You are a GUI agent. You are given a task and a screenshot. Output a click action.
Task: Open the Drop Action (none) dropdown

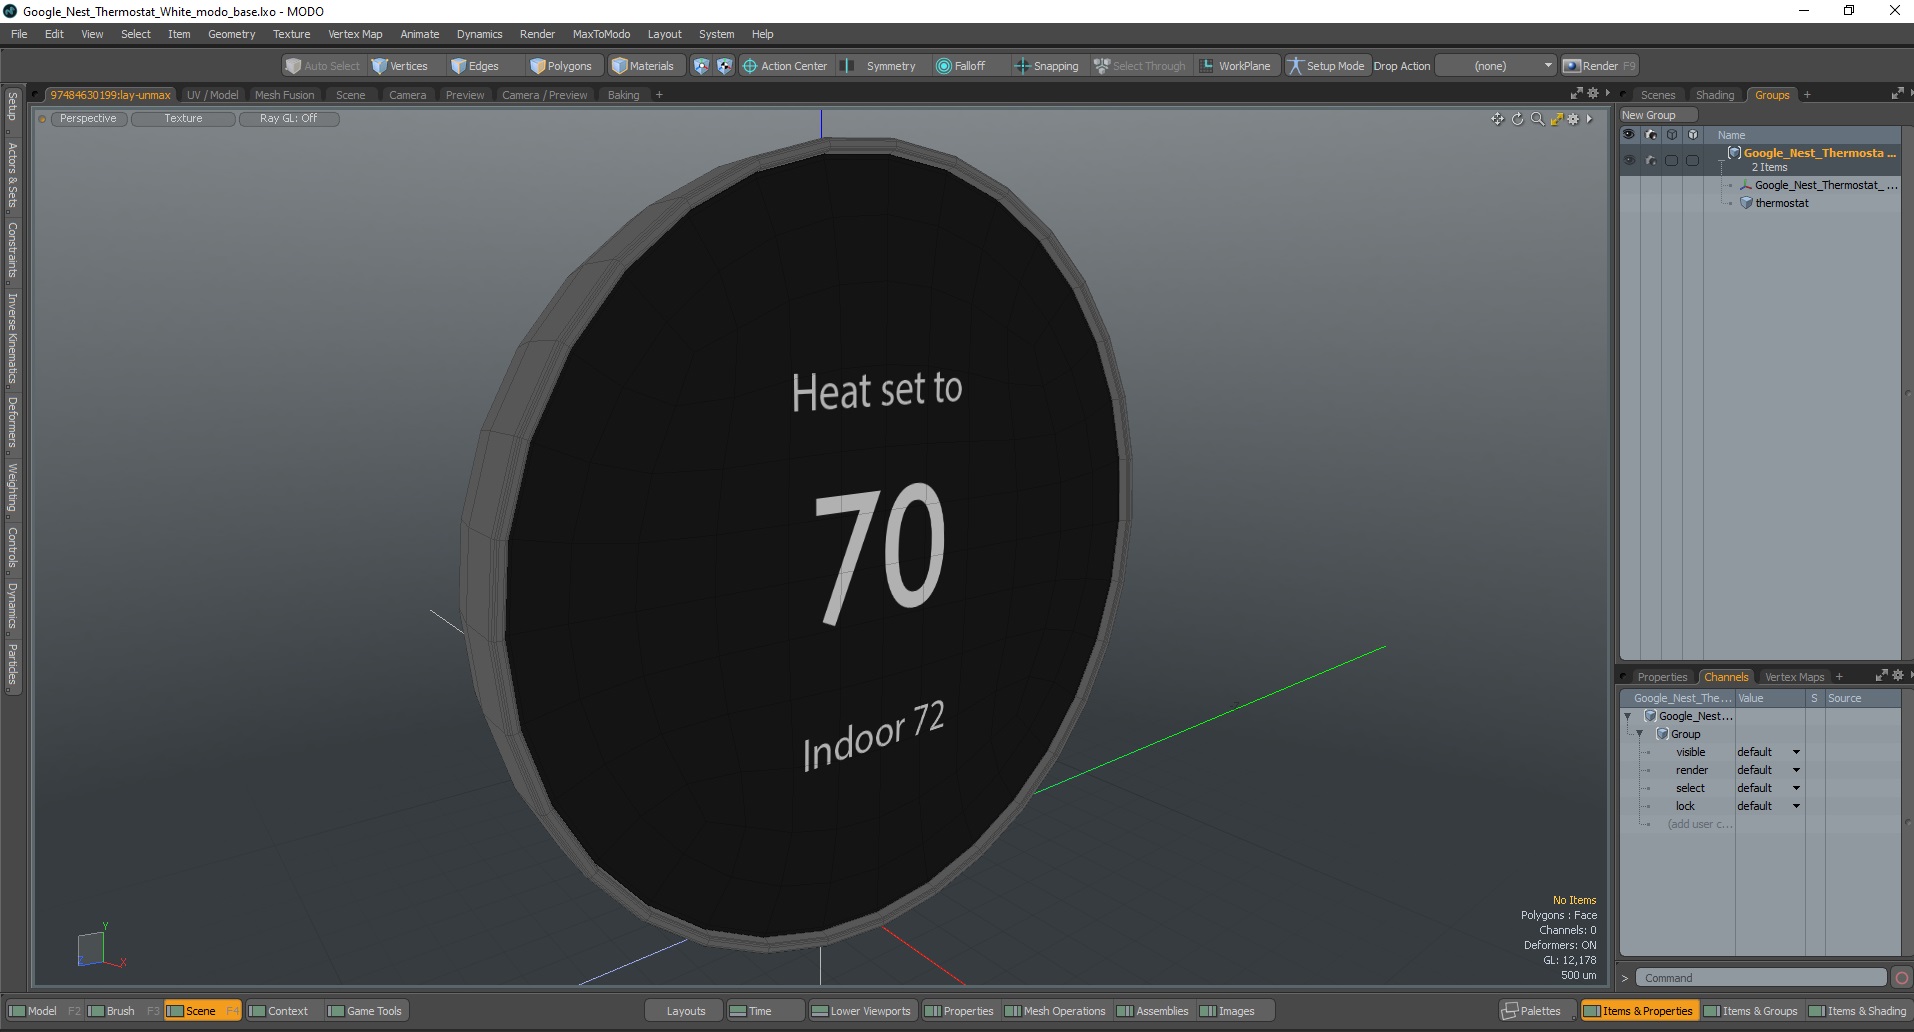(1497, 66)
